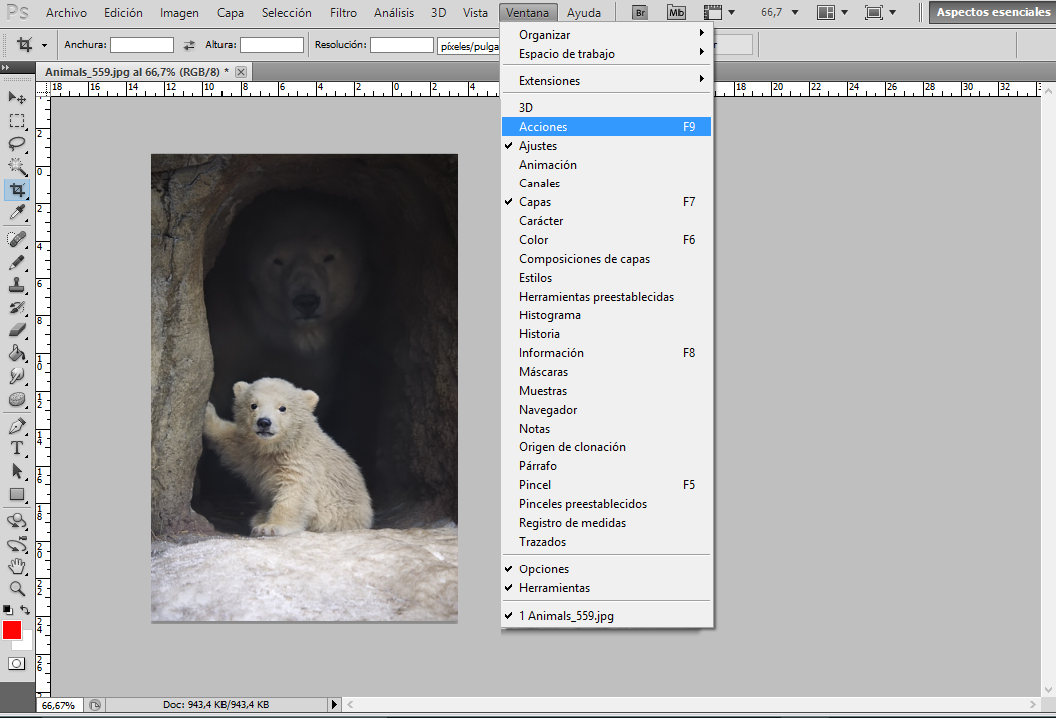This screenshot has width=1058, height=720.
Task: Choose Acciones from Ventana menu
Action: pyautogui.click(x=606, y=127)
